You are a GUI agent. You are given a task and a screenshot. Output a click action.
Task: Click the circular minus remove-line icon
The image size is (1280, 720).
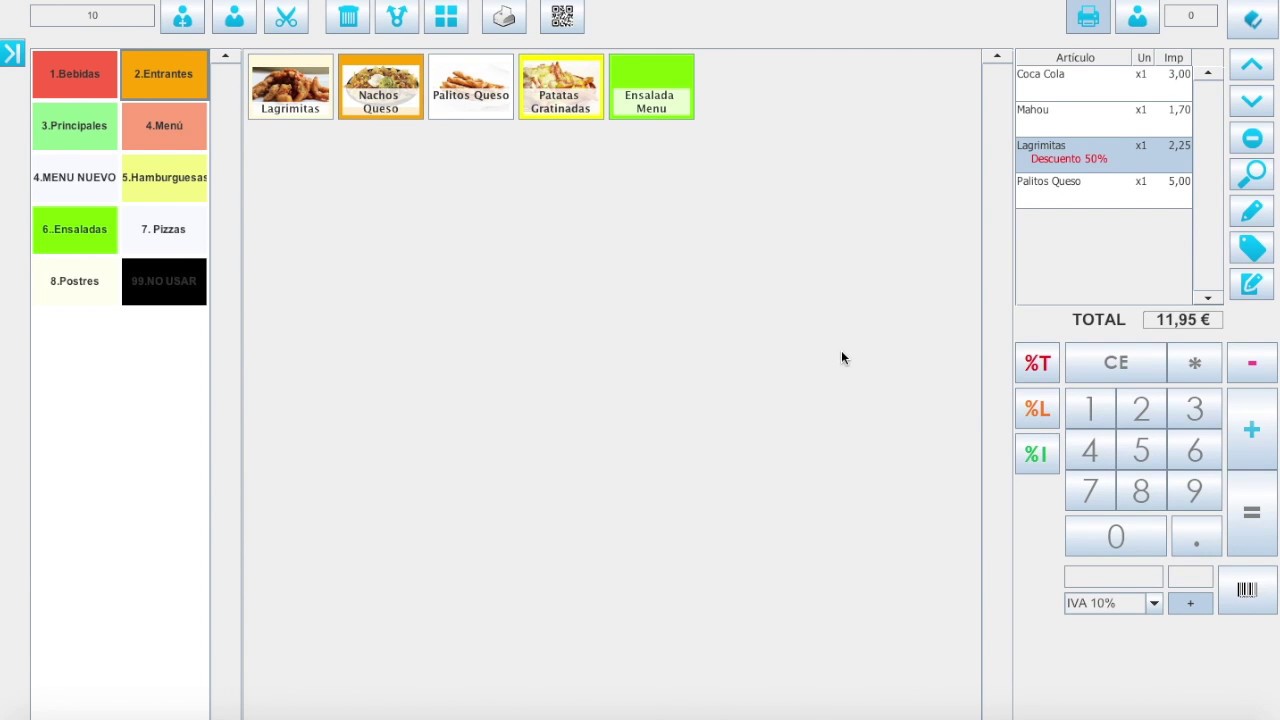point(1252,138)
